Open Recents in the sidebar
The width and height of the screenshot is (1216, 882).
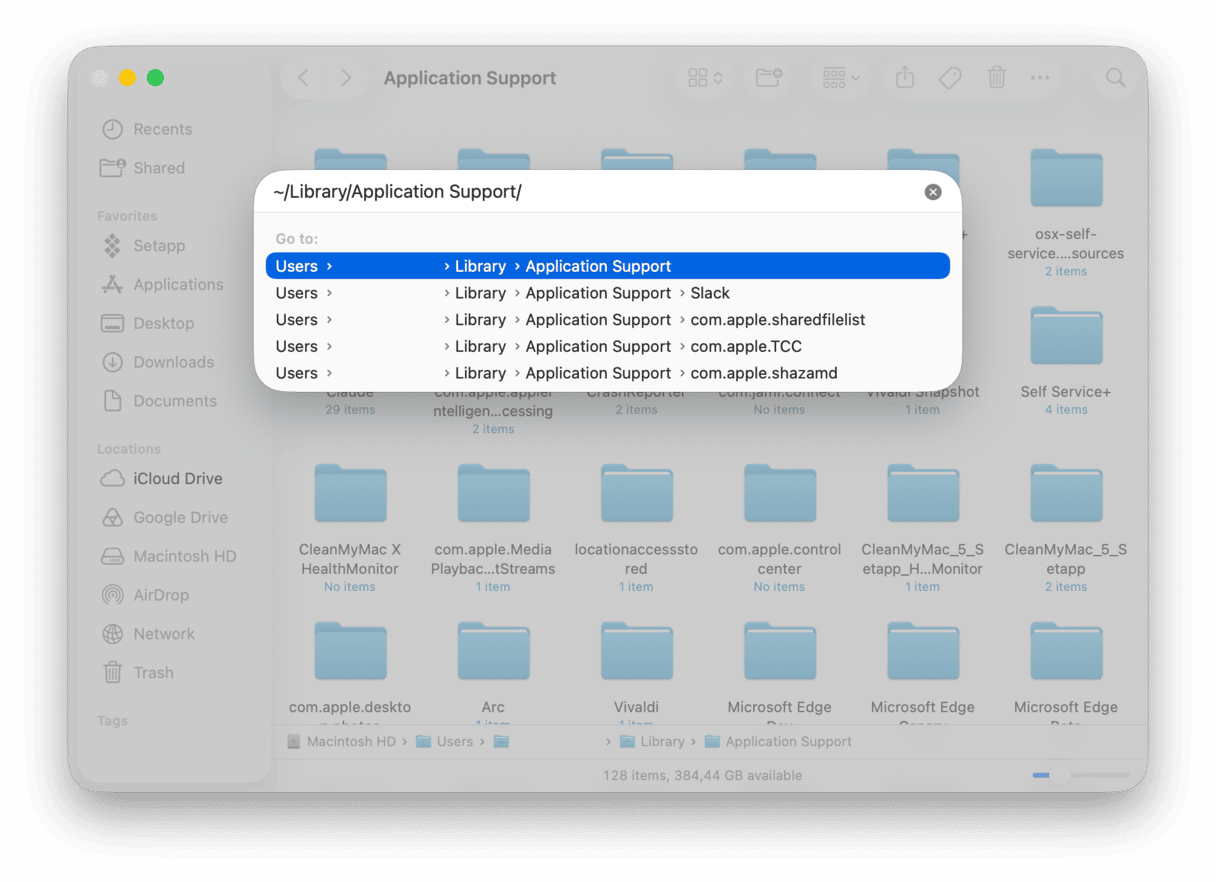tap(148, 129)
